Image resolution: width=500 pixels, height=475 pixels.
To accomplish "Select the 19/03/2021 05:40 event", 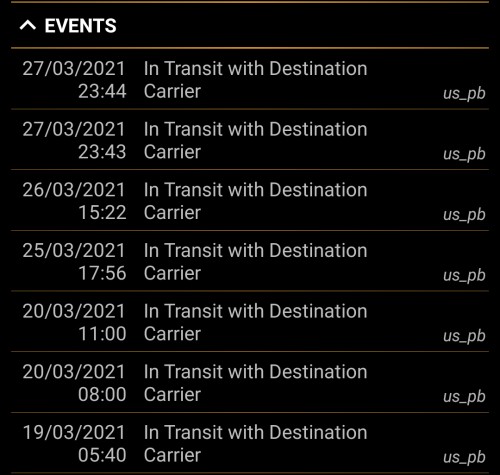I will point(250,443).
